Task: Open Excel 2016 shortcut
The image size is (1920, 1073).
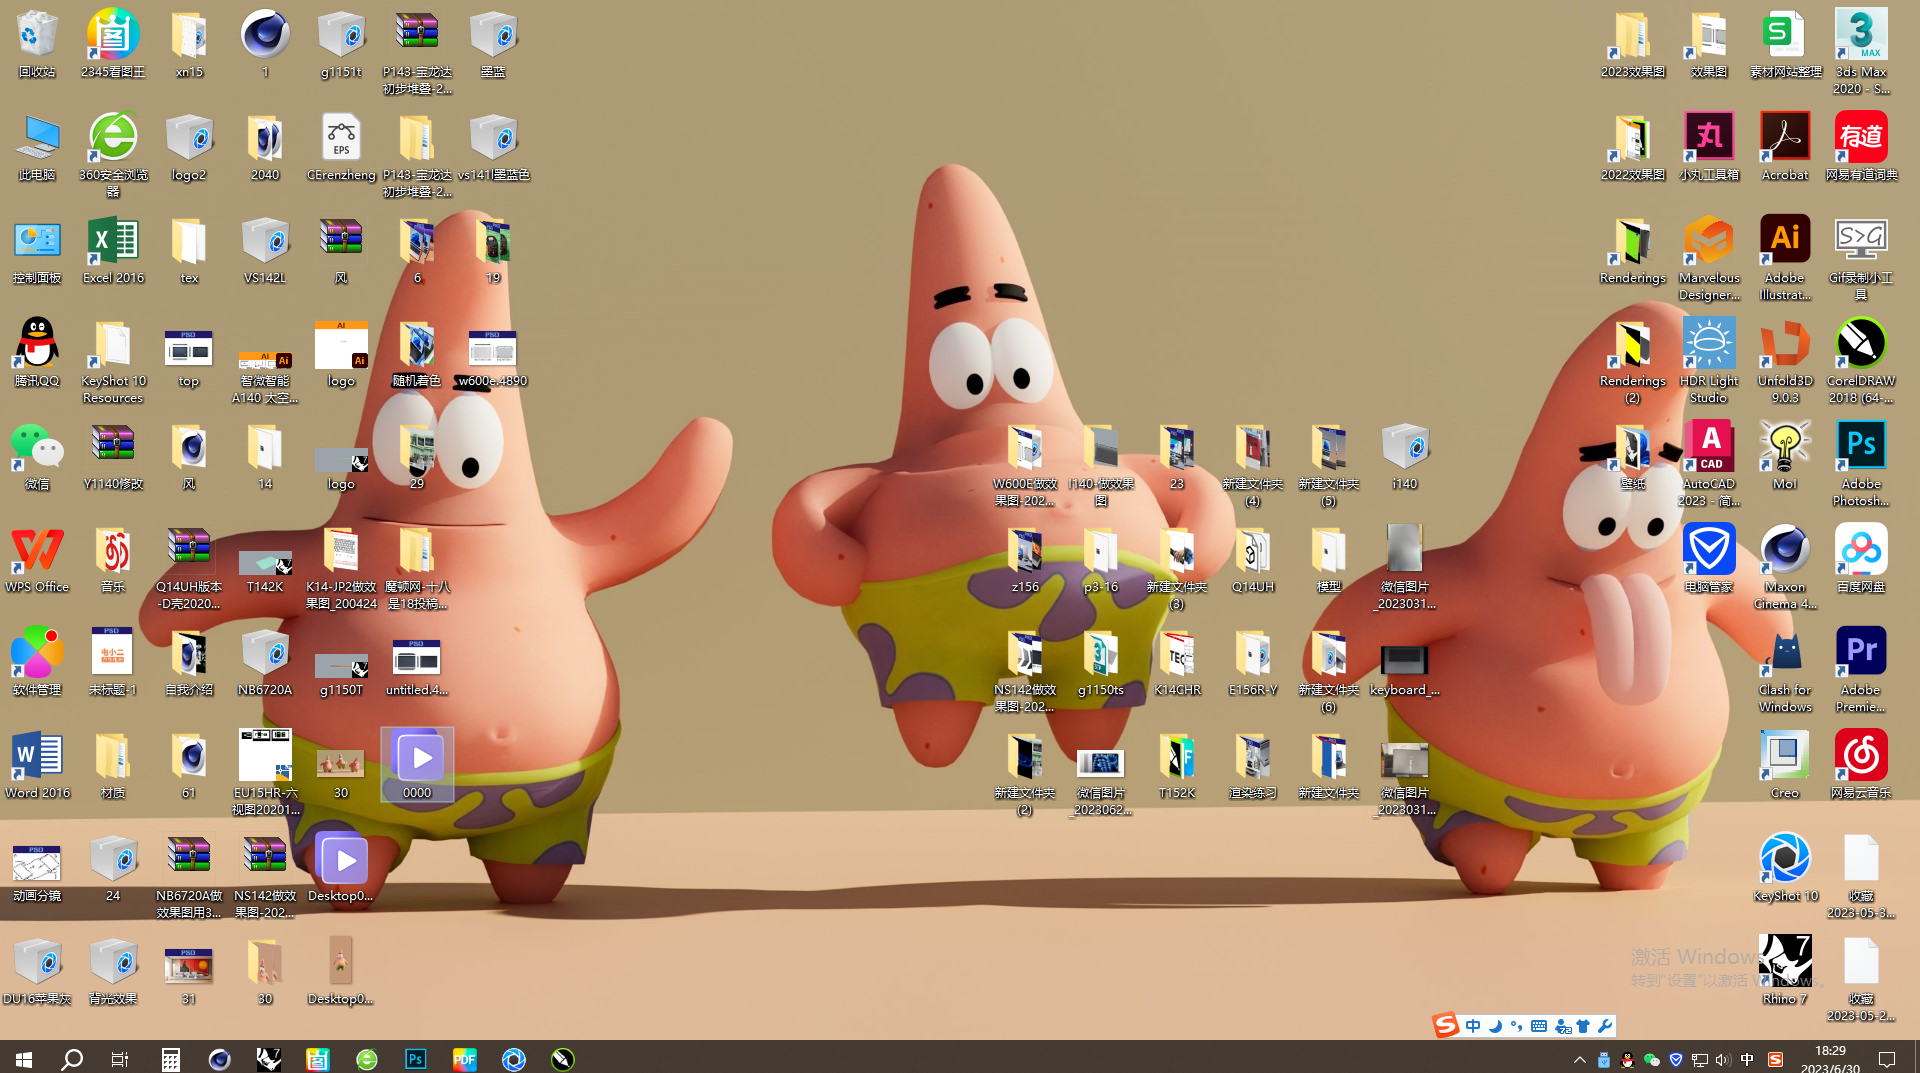Action: [x=113, y=251]
